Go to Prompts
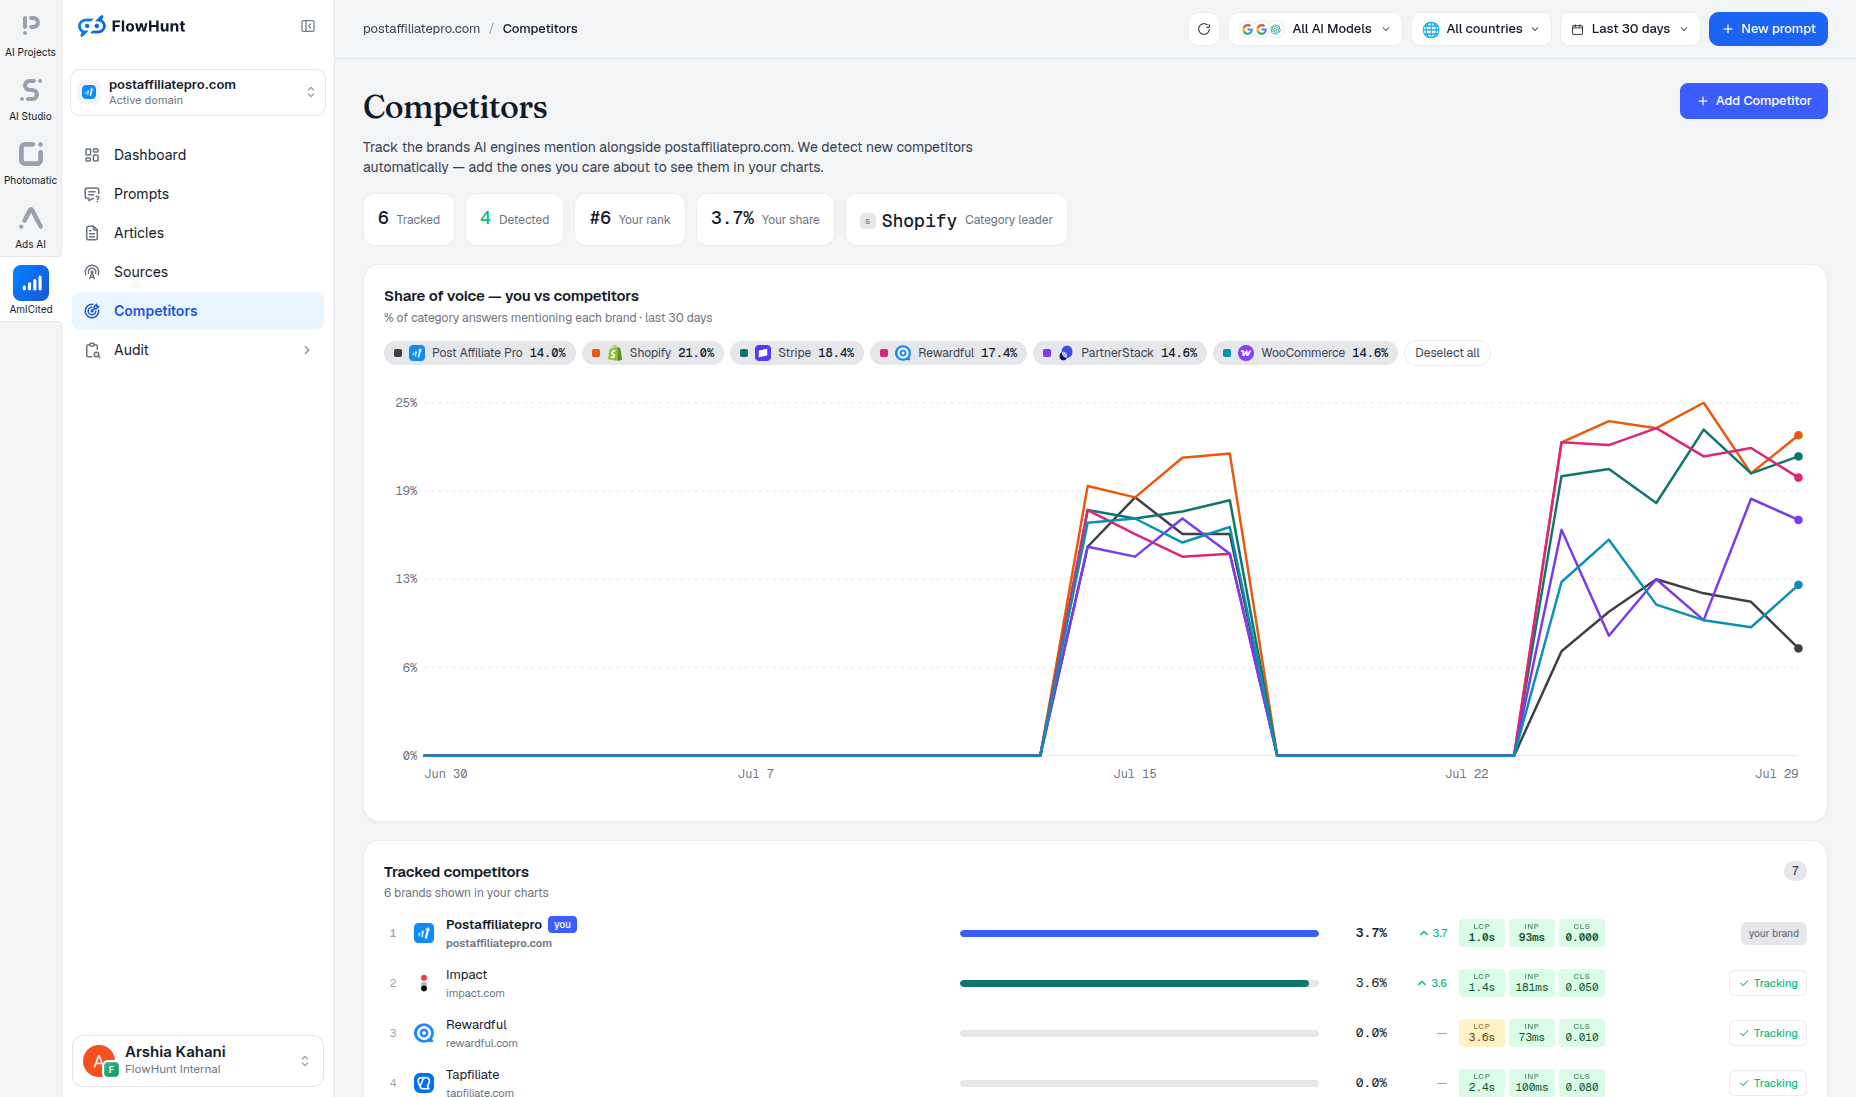 pos(198,194)
